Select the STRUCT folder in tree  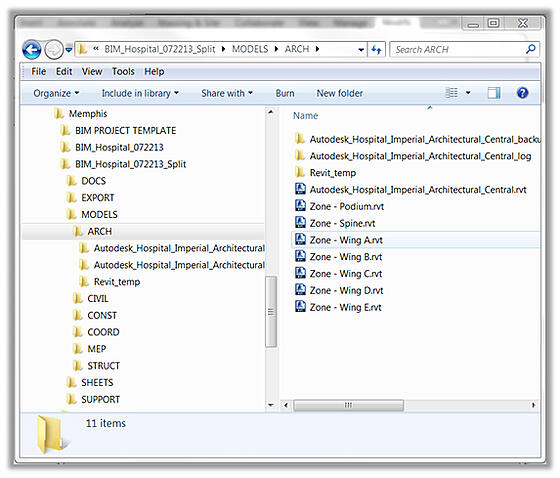[x=96, y=365]
